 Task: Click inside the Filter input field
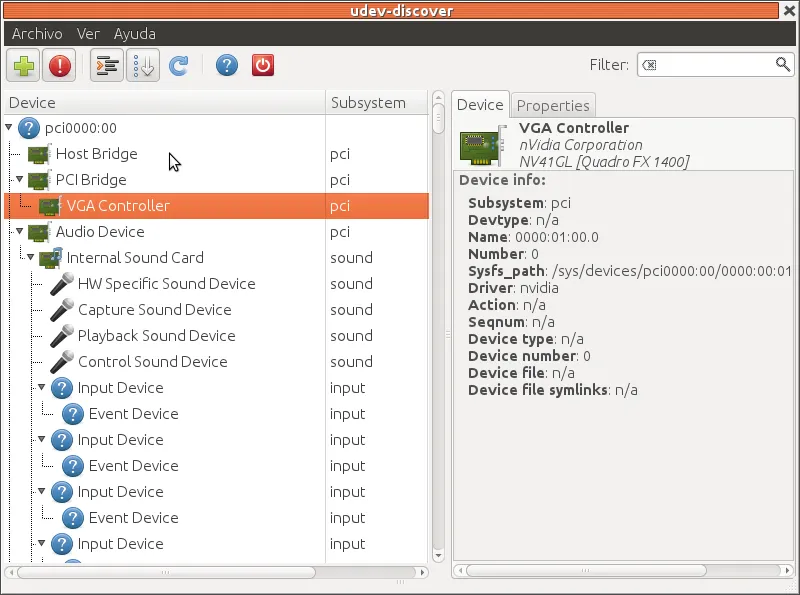[710, 64]
